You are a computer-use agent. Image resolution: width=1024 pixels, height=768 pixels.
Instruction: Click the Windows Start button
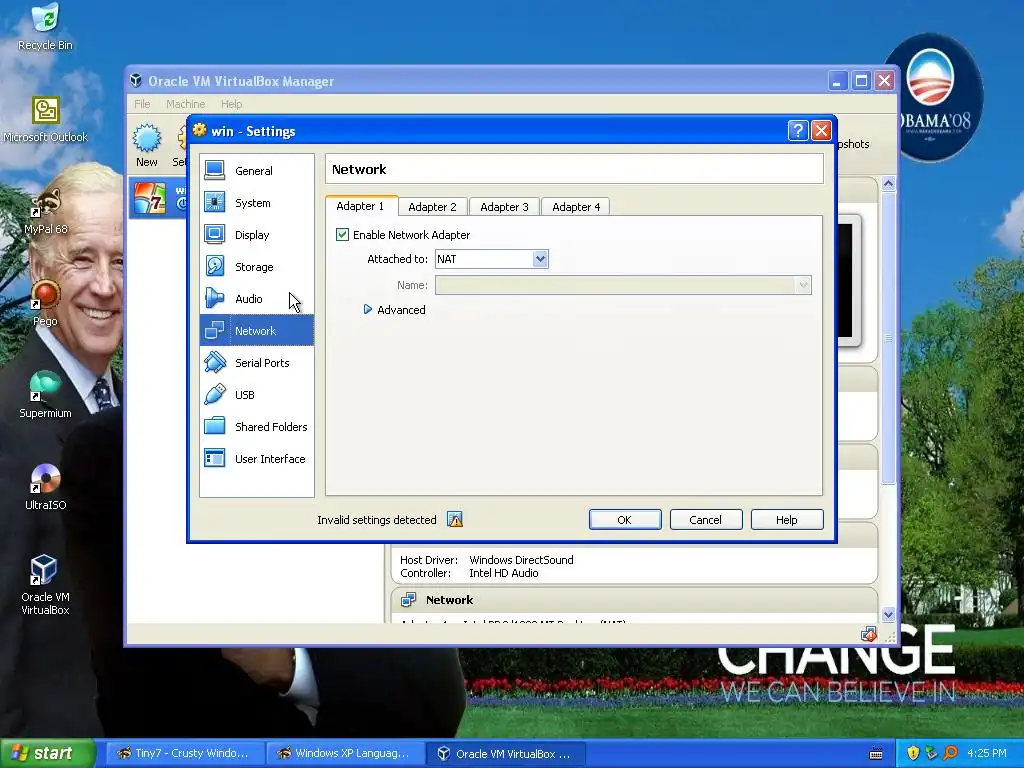pyautogui.click(x=47, y=753)
